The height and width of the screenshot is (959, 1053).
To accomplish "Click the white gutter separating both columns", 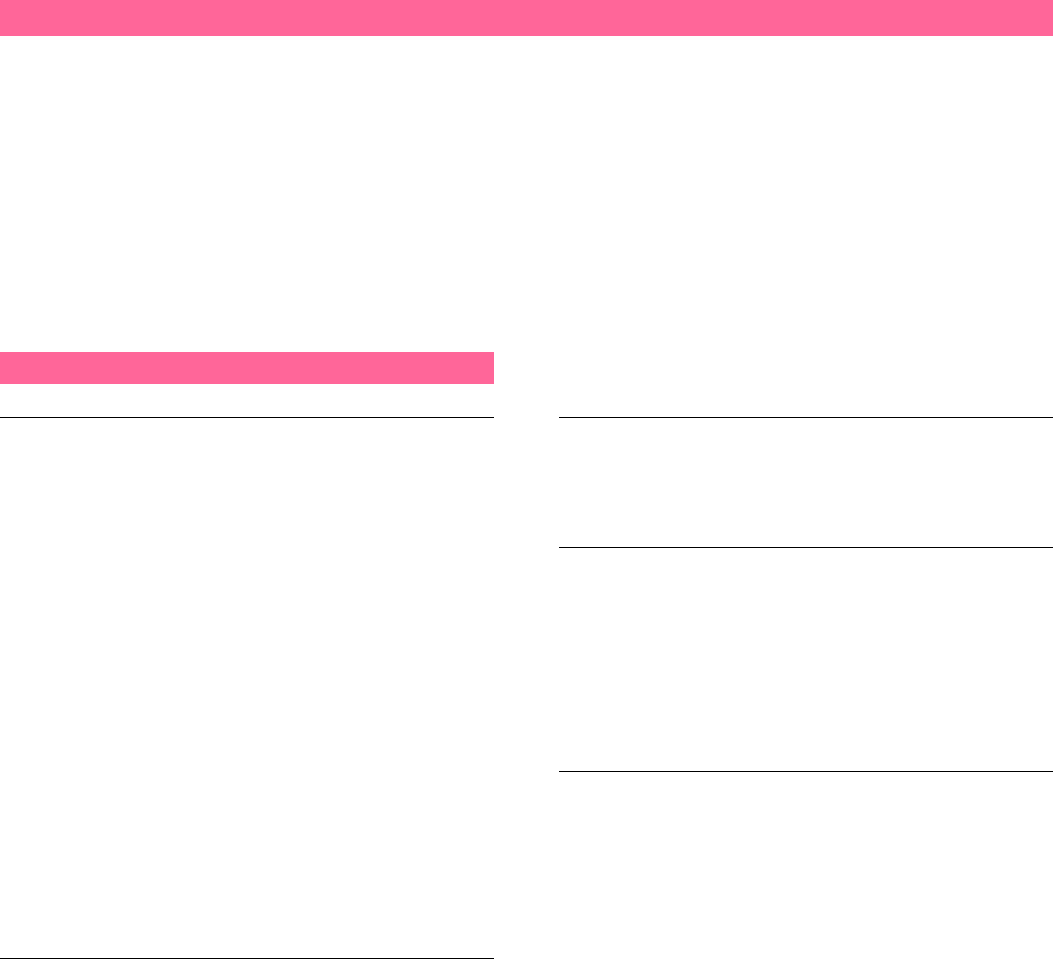I will pos(526,672).
